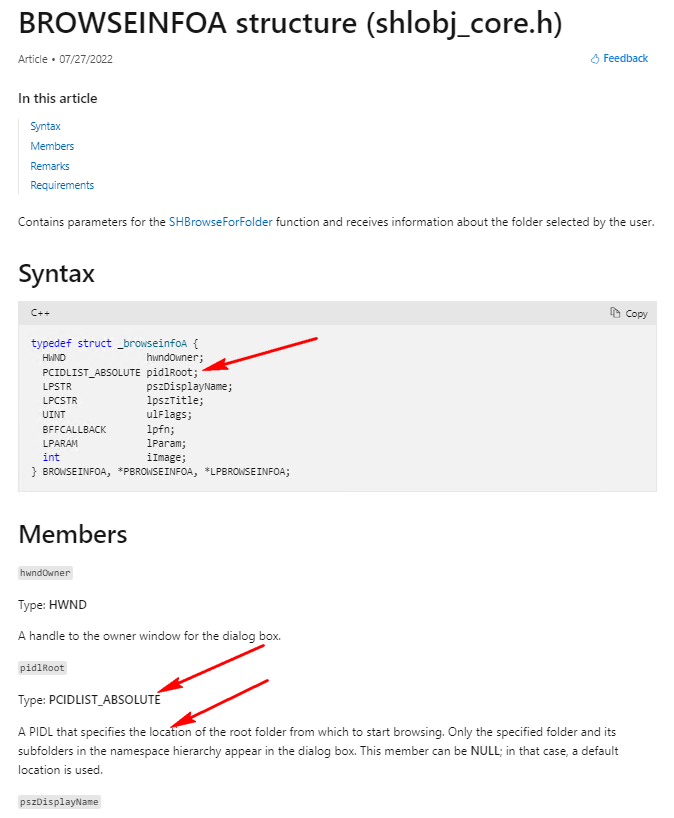Click the pidlRoot member name tag
Viewport: 674px width, 818px height.
click(x=42, y=667)
